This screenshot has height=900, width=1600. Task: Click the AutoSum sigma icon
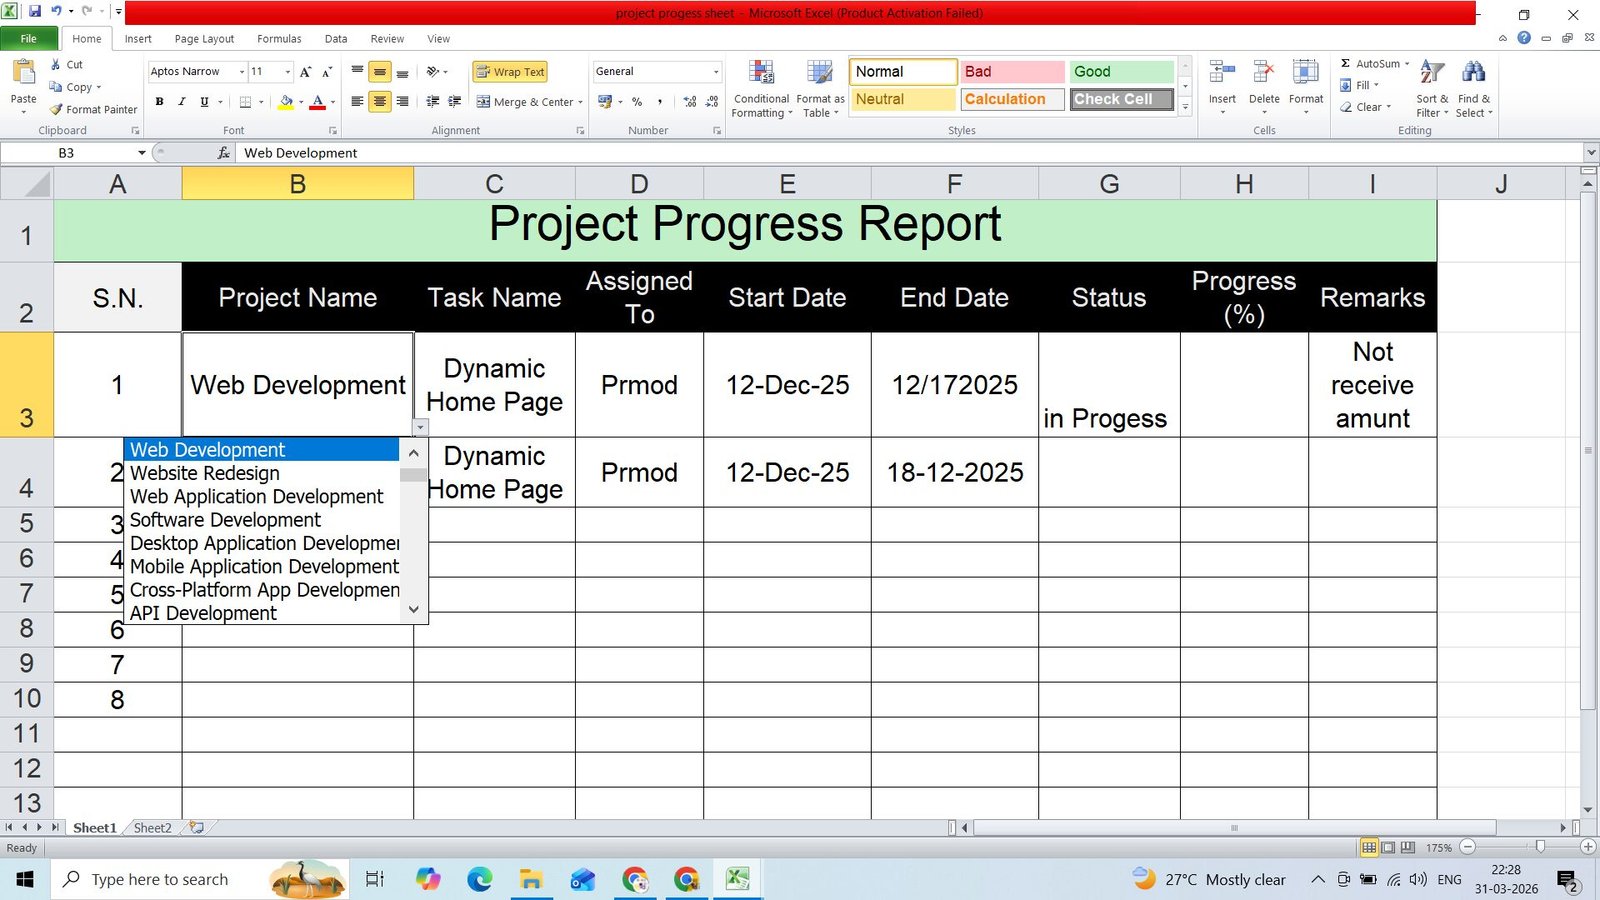(x=1346, y=64)
